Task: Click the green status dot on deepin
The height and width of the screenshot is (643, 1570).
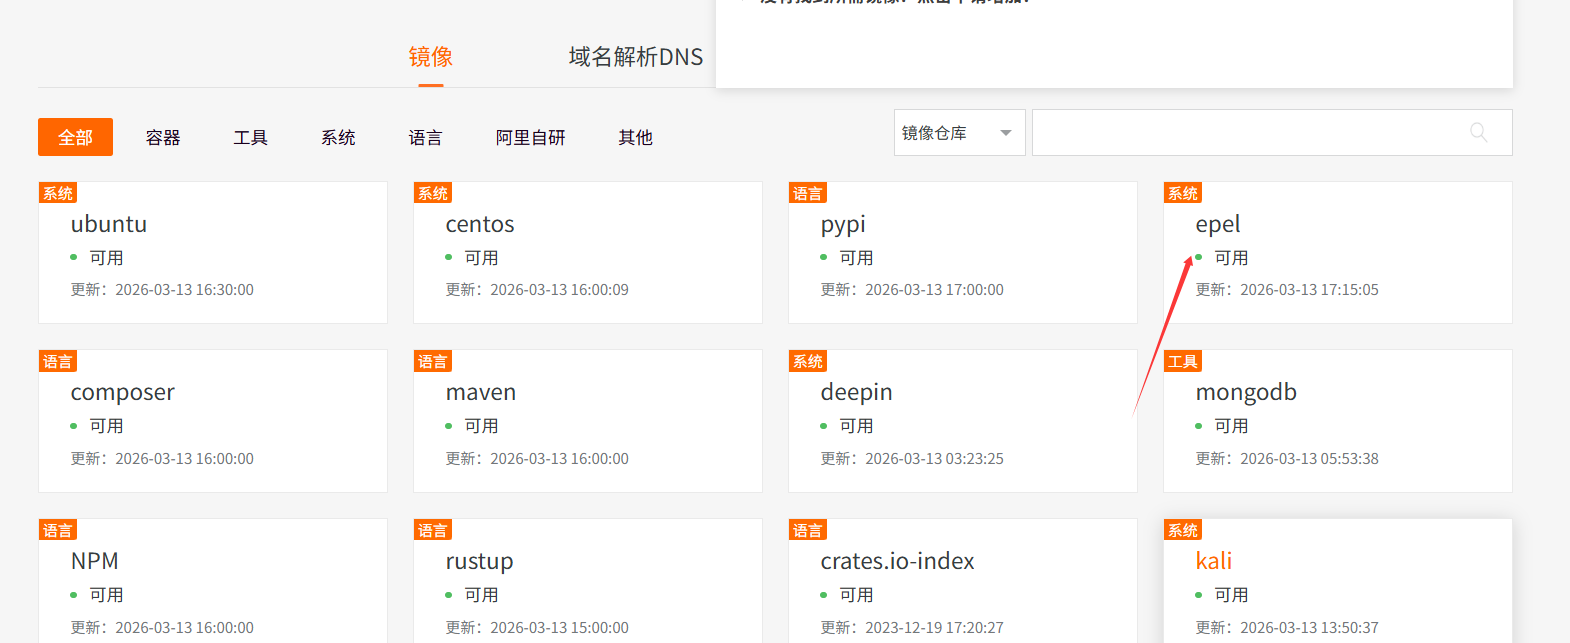Action: point(824,426)
